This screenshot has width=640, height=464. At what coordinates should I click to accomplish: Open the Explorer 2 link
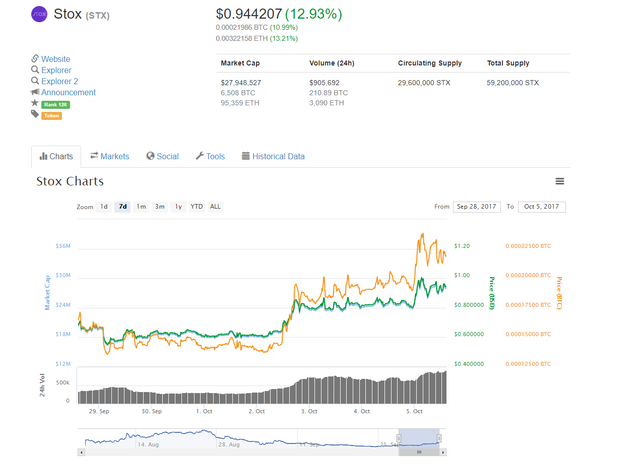pyautogui.click(x=60, y=81)
